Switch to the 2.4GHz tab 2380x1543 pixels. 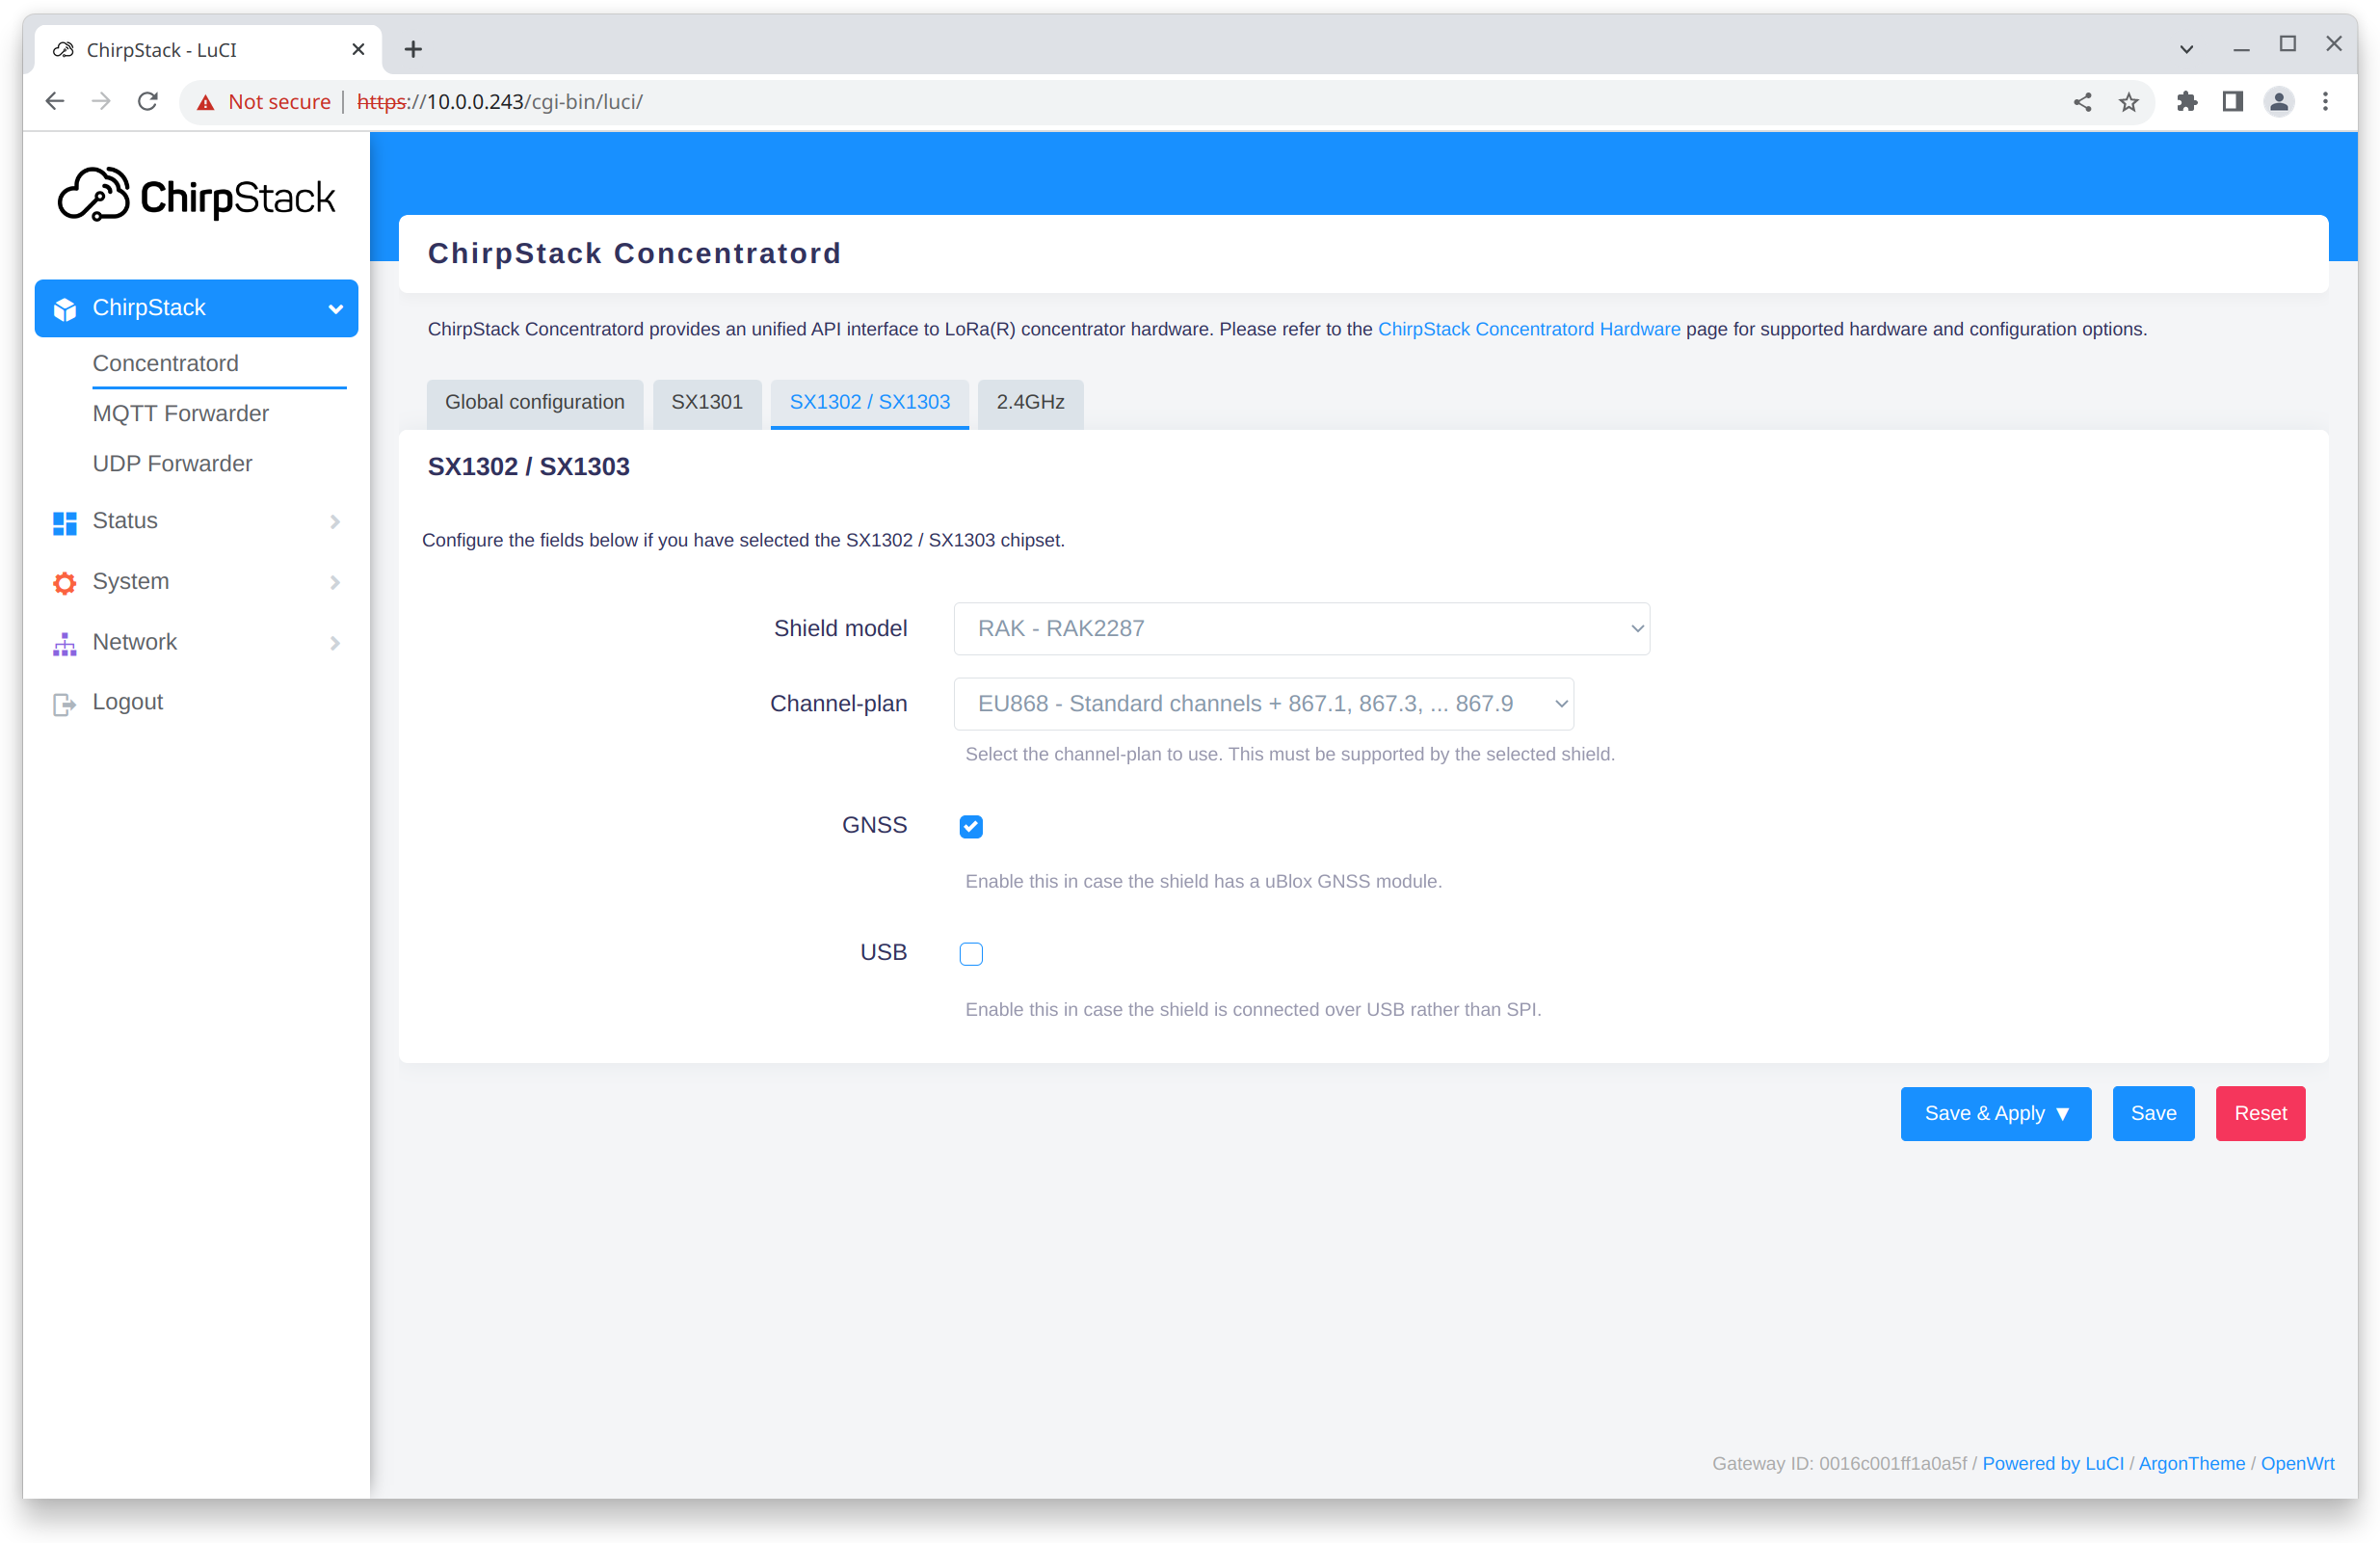click(1030, 401)
